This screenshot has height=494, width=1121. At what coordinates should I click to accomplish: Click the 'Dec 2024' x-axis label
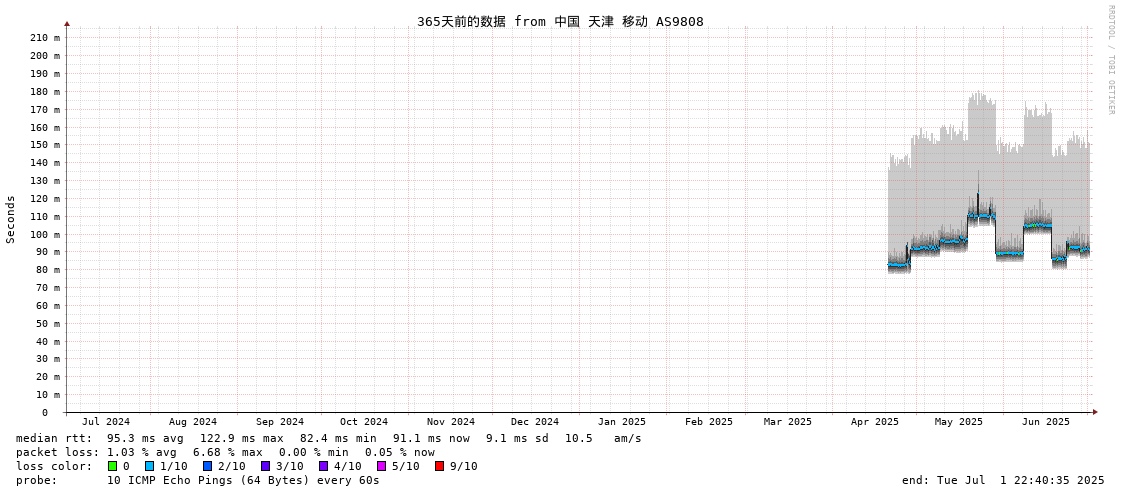535,422
